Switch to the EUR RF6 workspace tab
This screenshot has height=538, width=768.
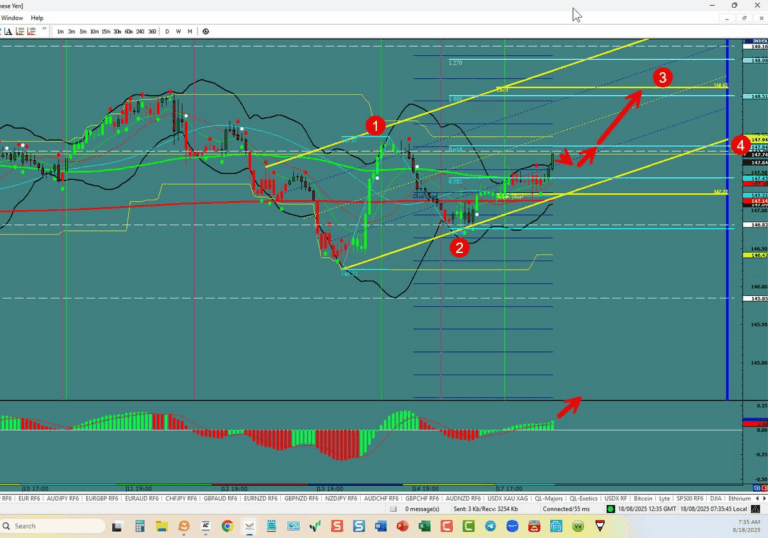(x=29, y=498)
